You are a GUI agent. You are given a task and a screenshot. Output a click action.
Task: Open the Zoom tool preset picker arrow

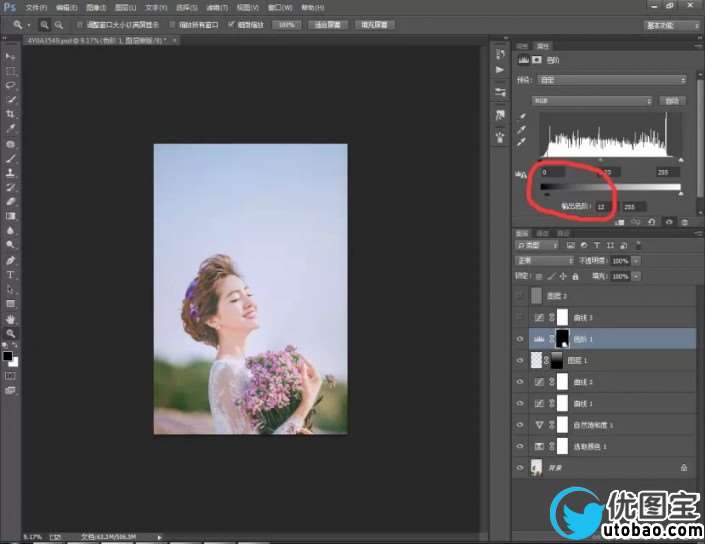tap(28, 25)
